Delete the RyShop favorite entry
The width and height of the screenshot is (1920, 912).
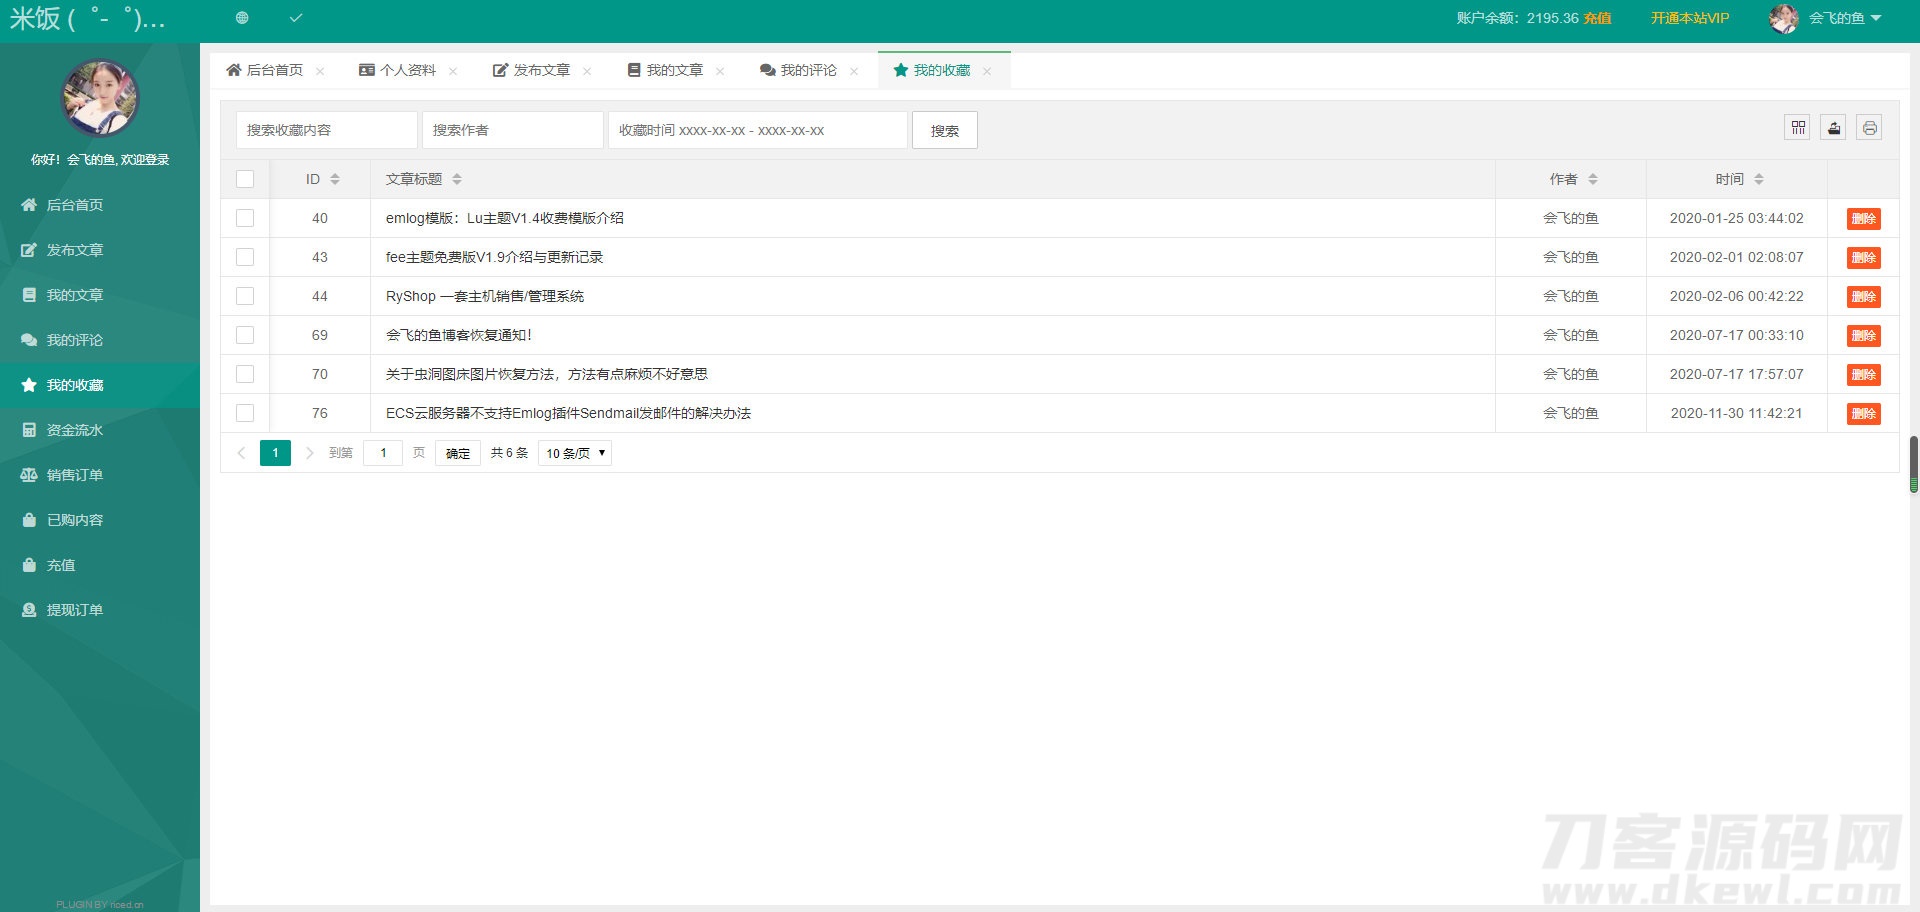pyautogui.click(x=1863, y=297)
